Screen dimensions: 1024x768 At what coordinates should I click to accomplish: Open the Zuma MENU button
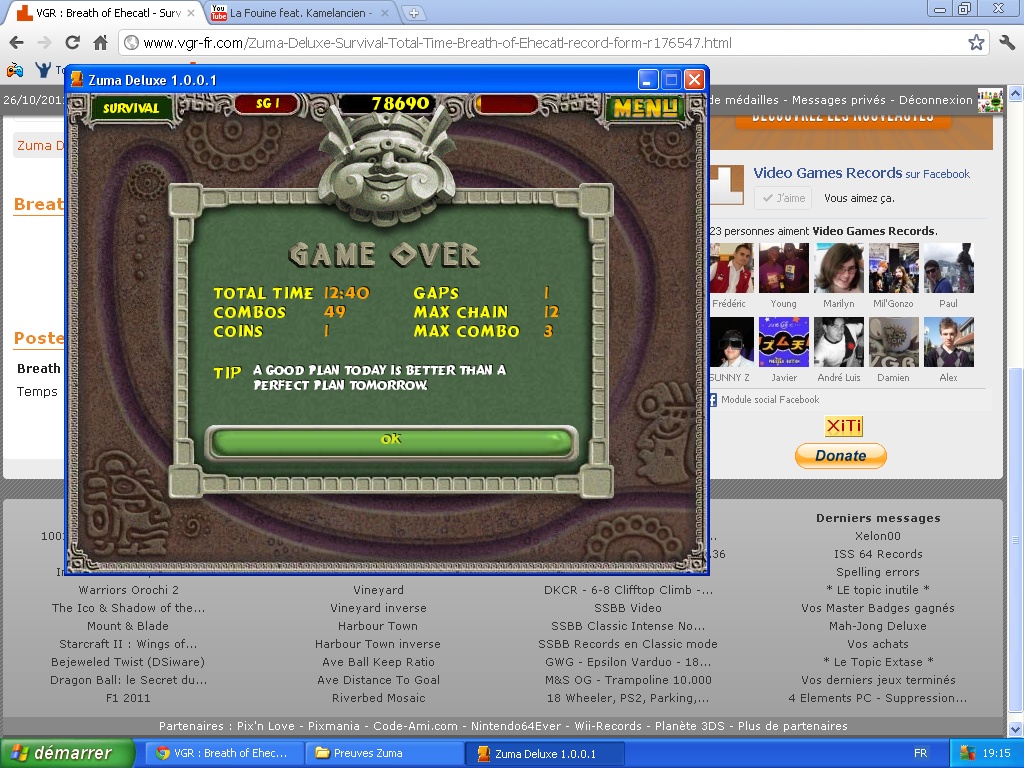[646, 107]
